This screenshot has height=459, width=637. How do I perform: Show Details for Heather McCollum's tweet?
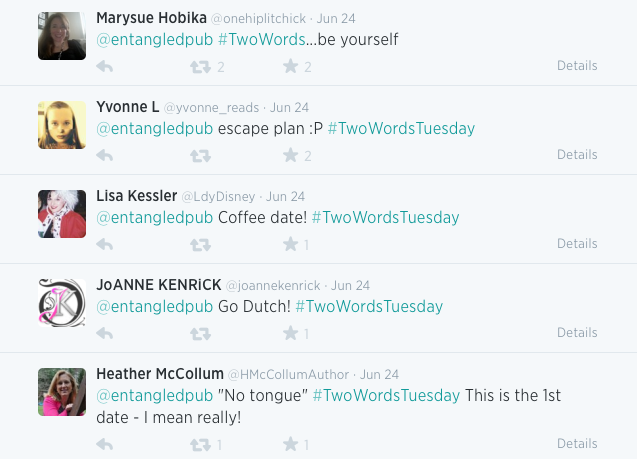(577, 444)
